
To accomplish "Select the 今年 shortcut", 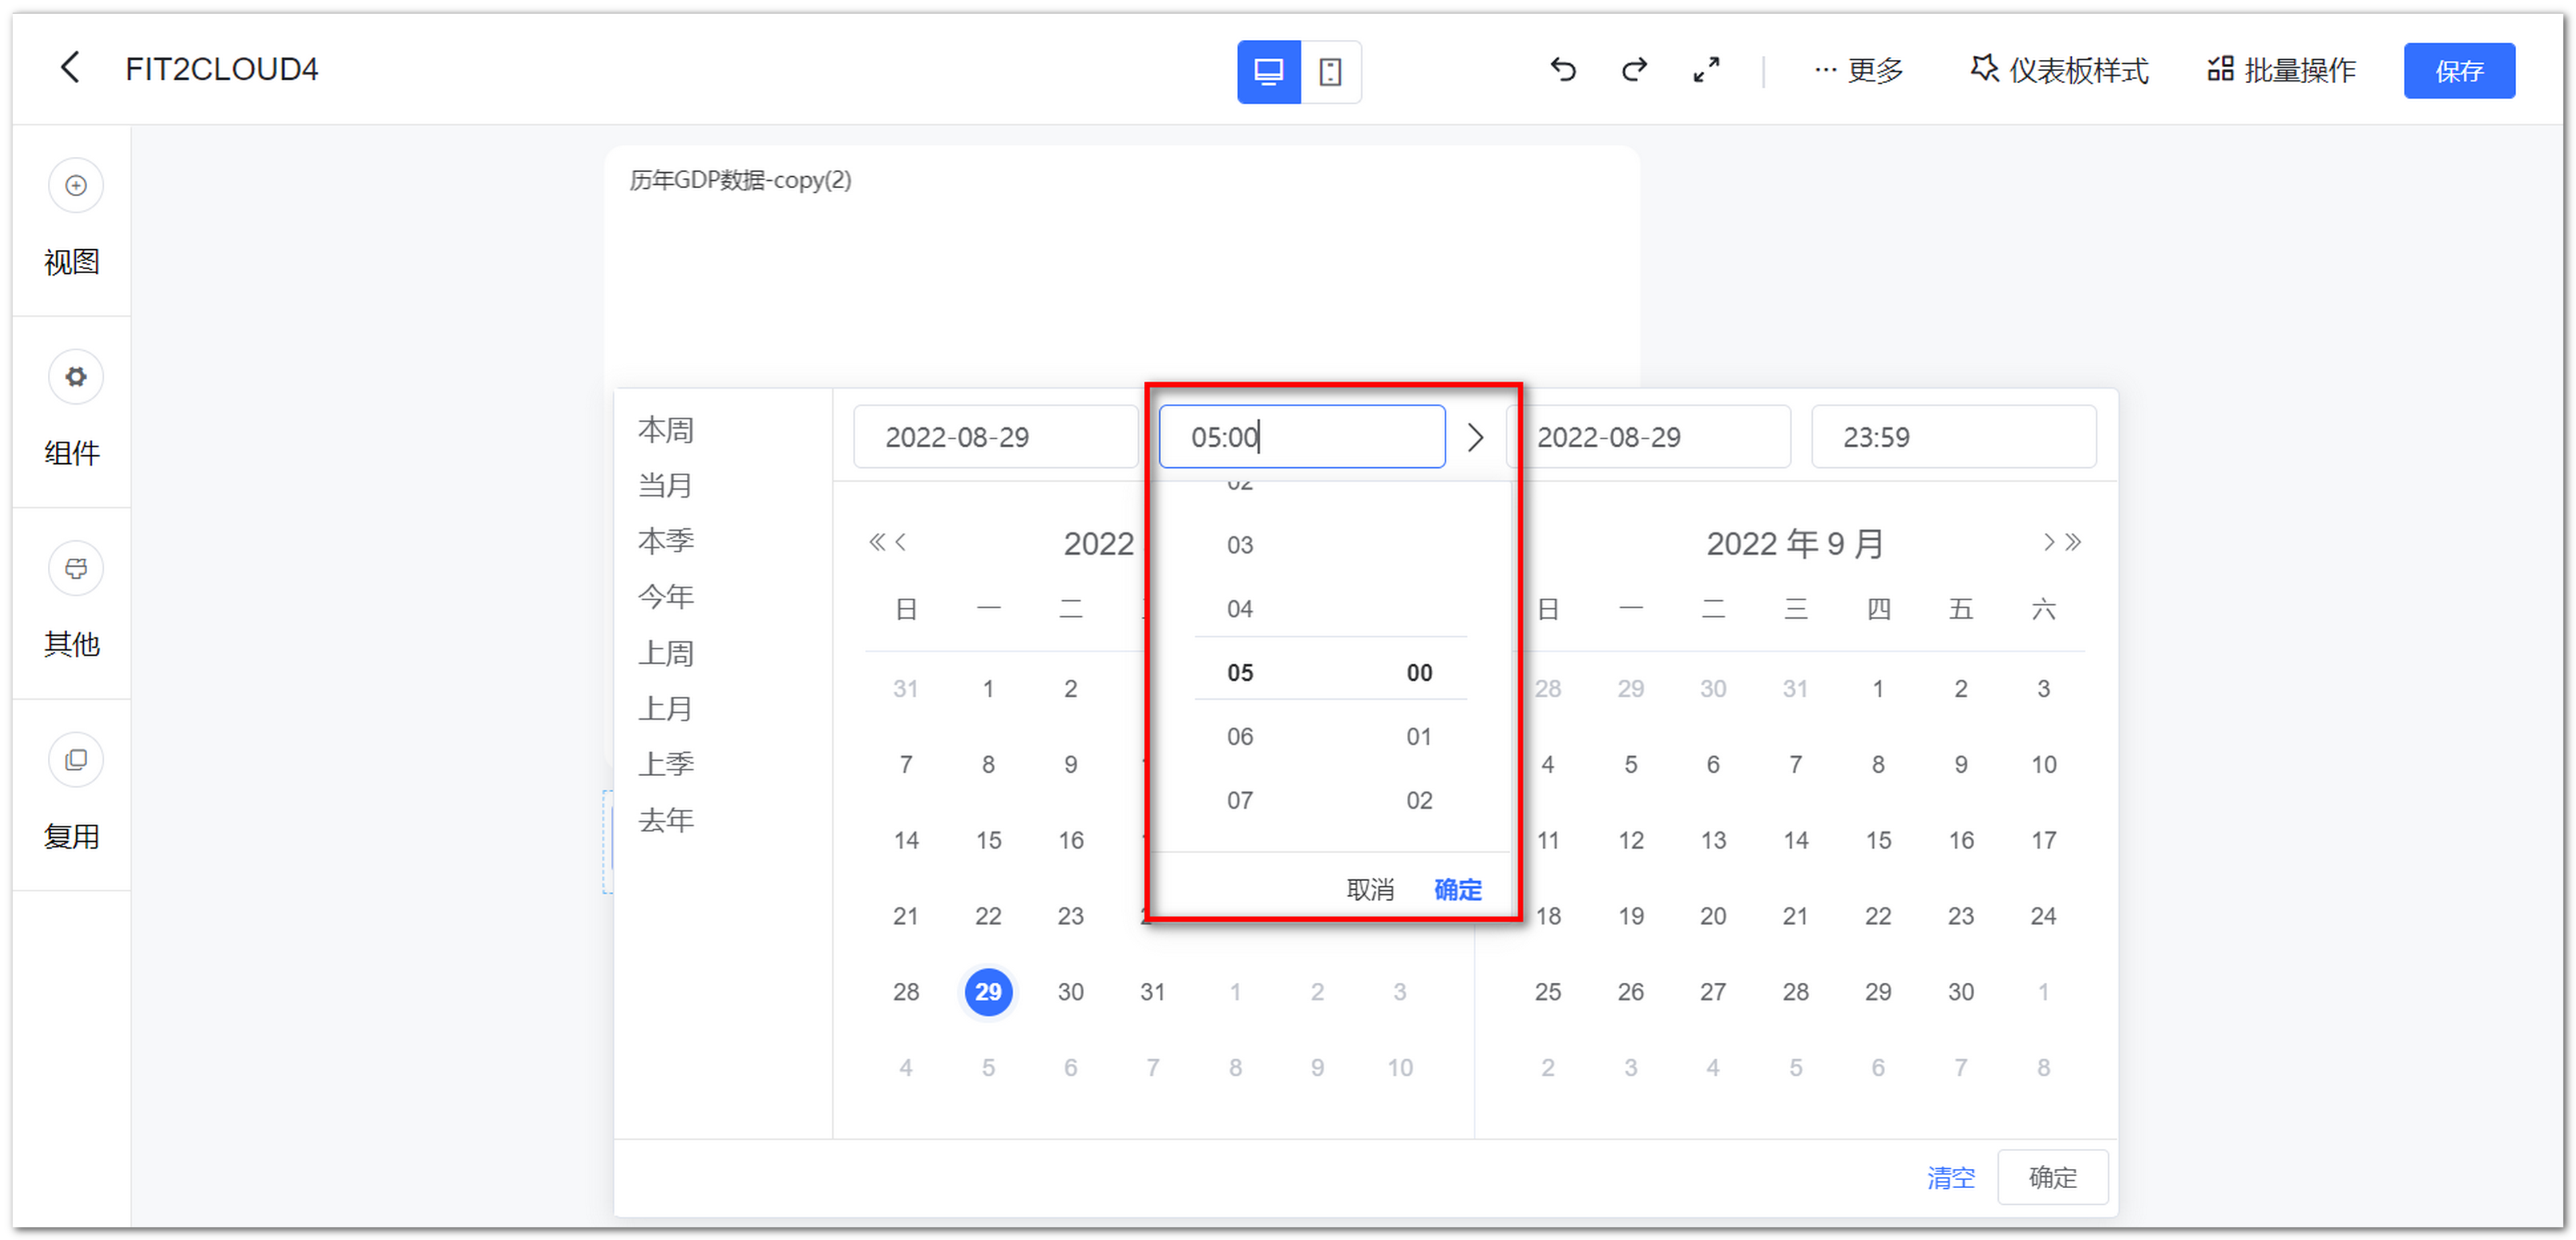I will 666,597.
